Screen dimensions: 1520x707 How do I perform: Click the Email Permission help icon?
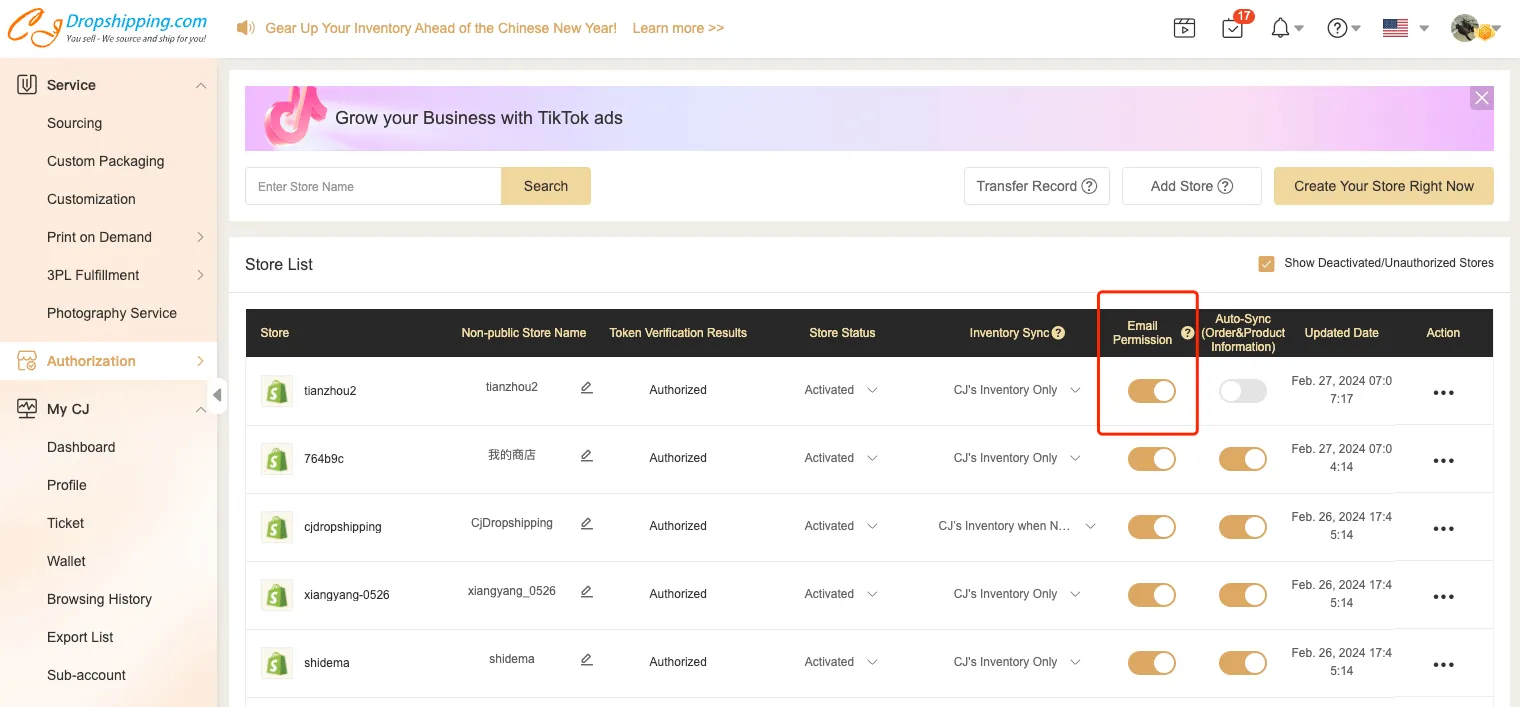[x=1187, y=333]
